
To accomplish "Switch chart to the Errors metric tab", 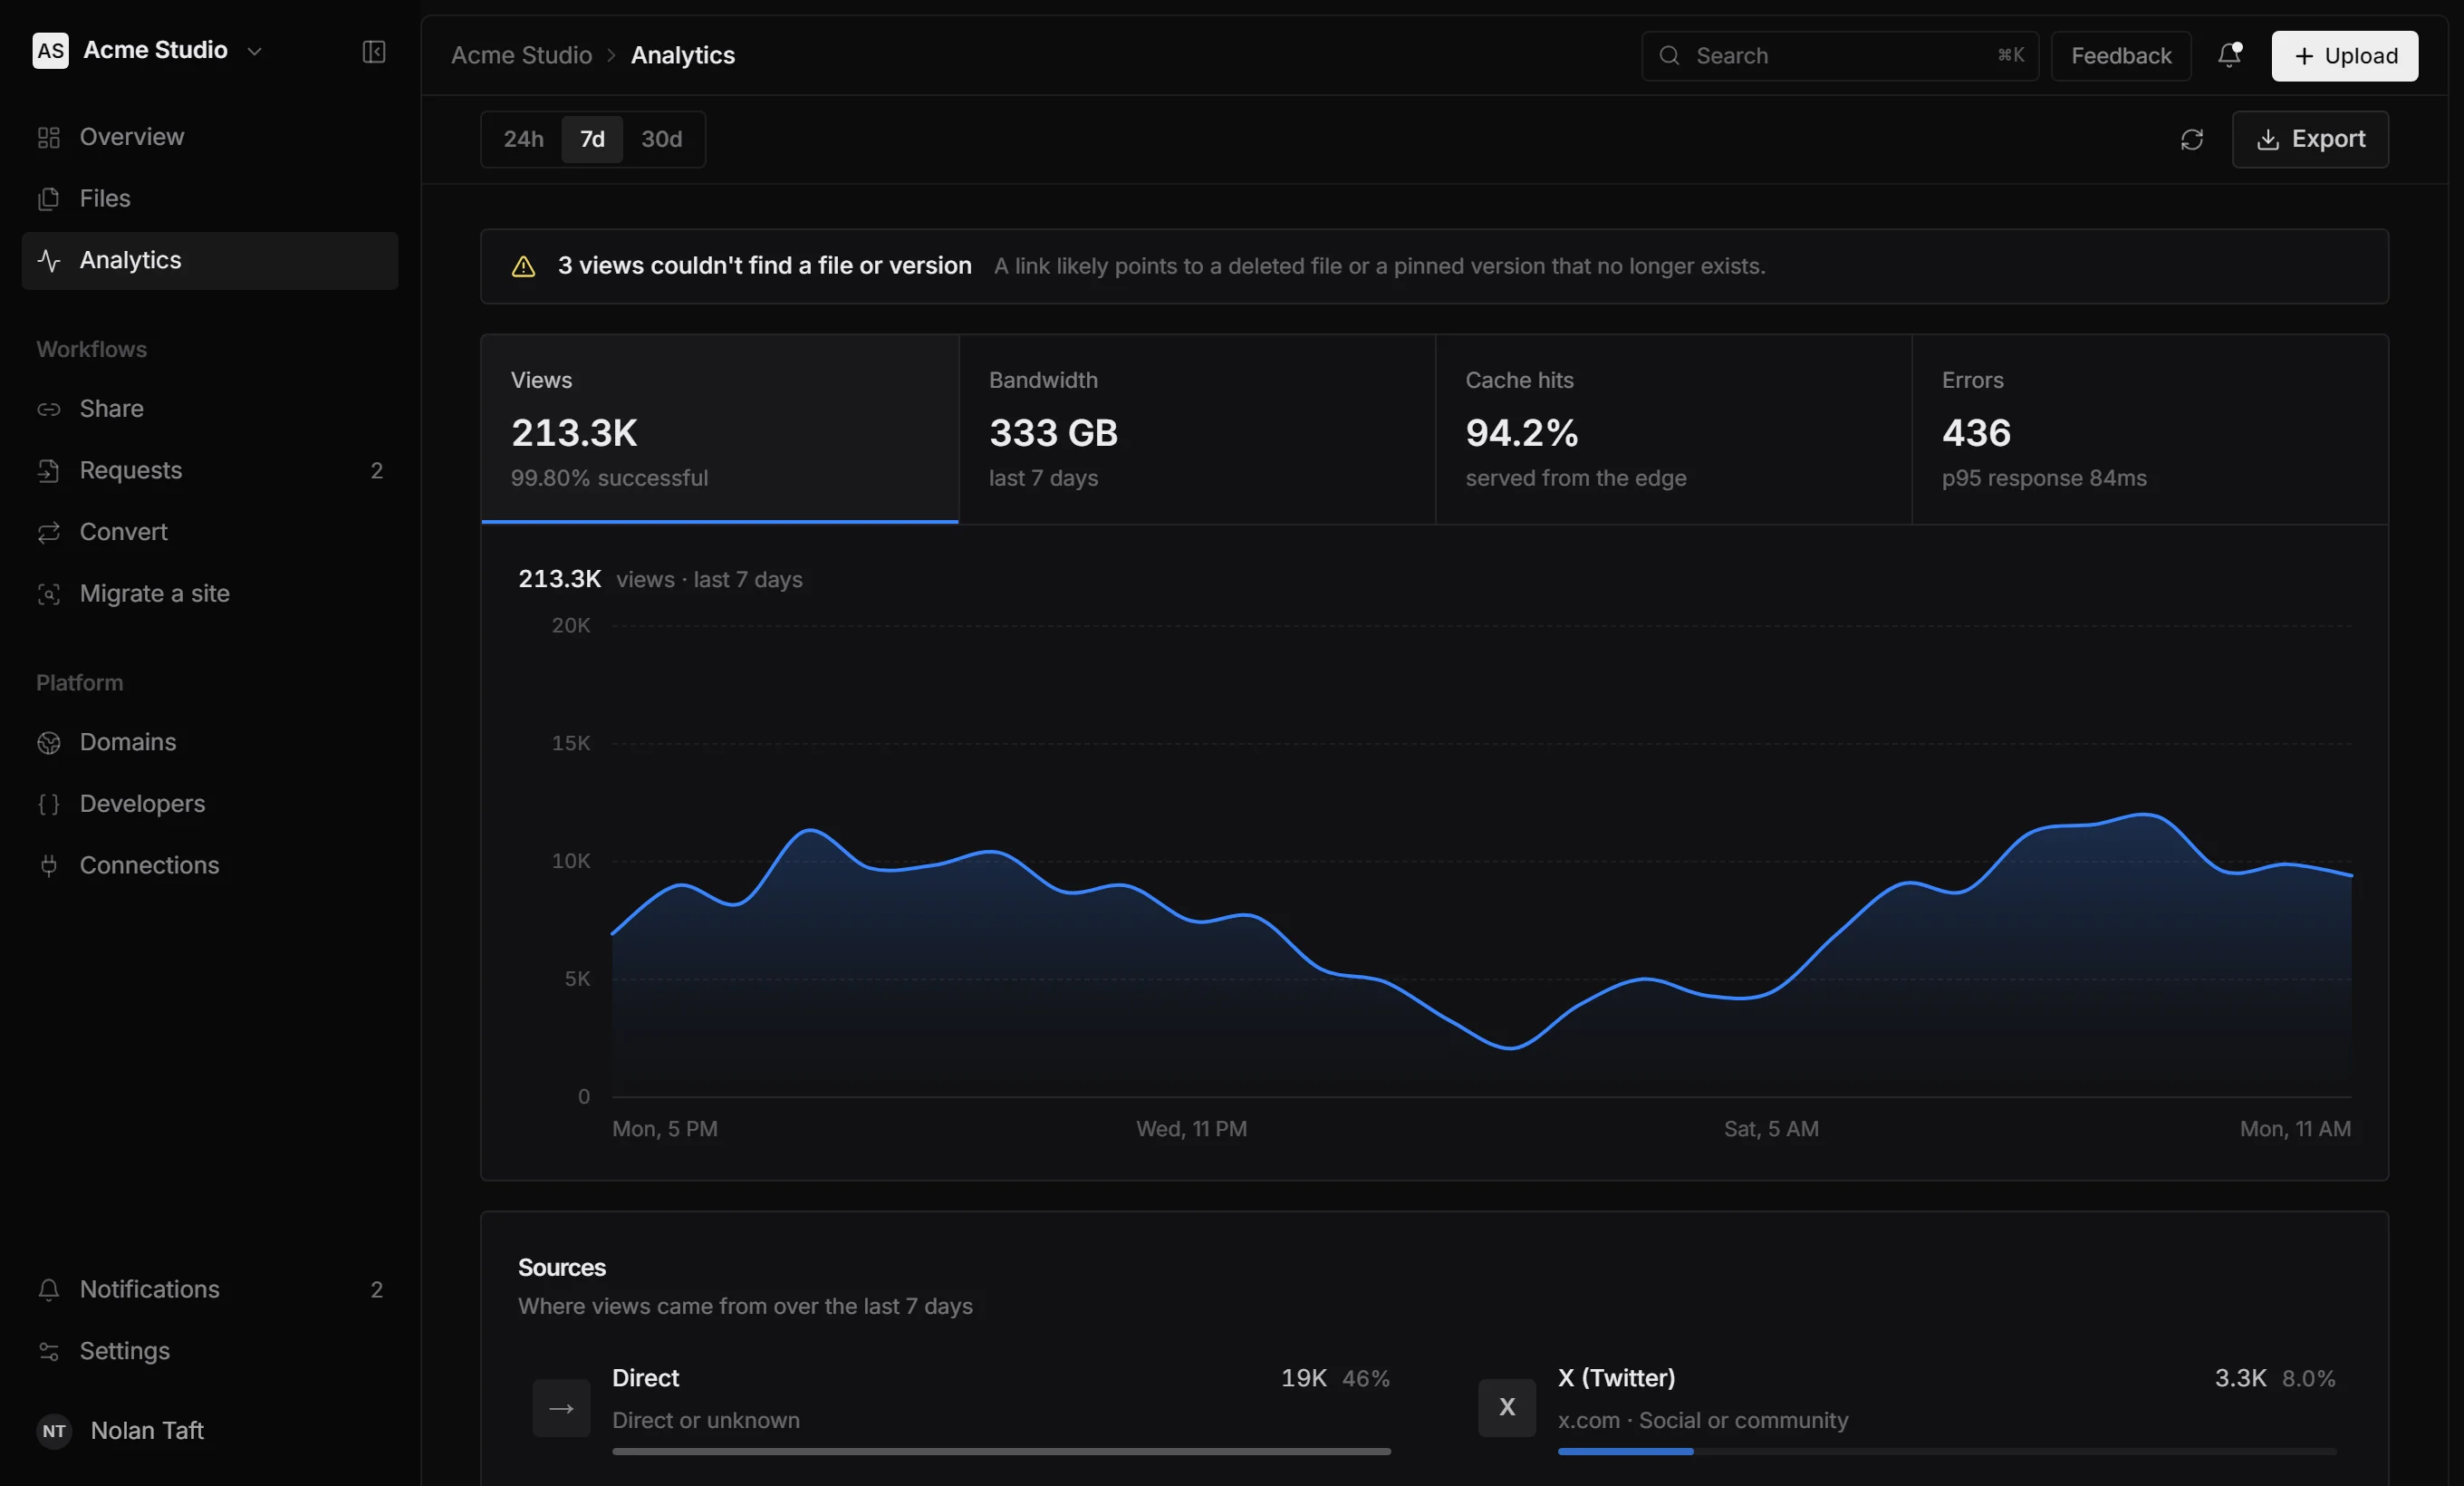I will click(x=2150, y=429).
